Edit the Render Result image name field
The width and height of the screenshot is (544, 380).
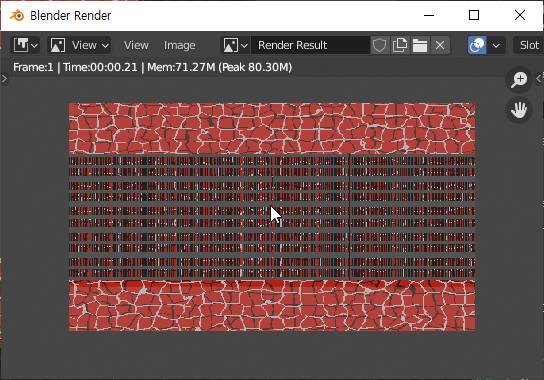(x=310, y=45)
